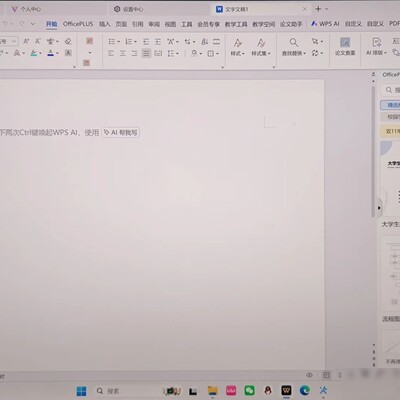Open the OfficePLUS ribbon tab
This screenshot has width=400, height=400.
pyautogui.click(x=78, y=24)
